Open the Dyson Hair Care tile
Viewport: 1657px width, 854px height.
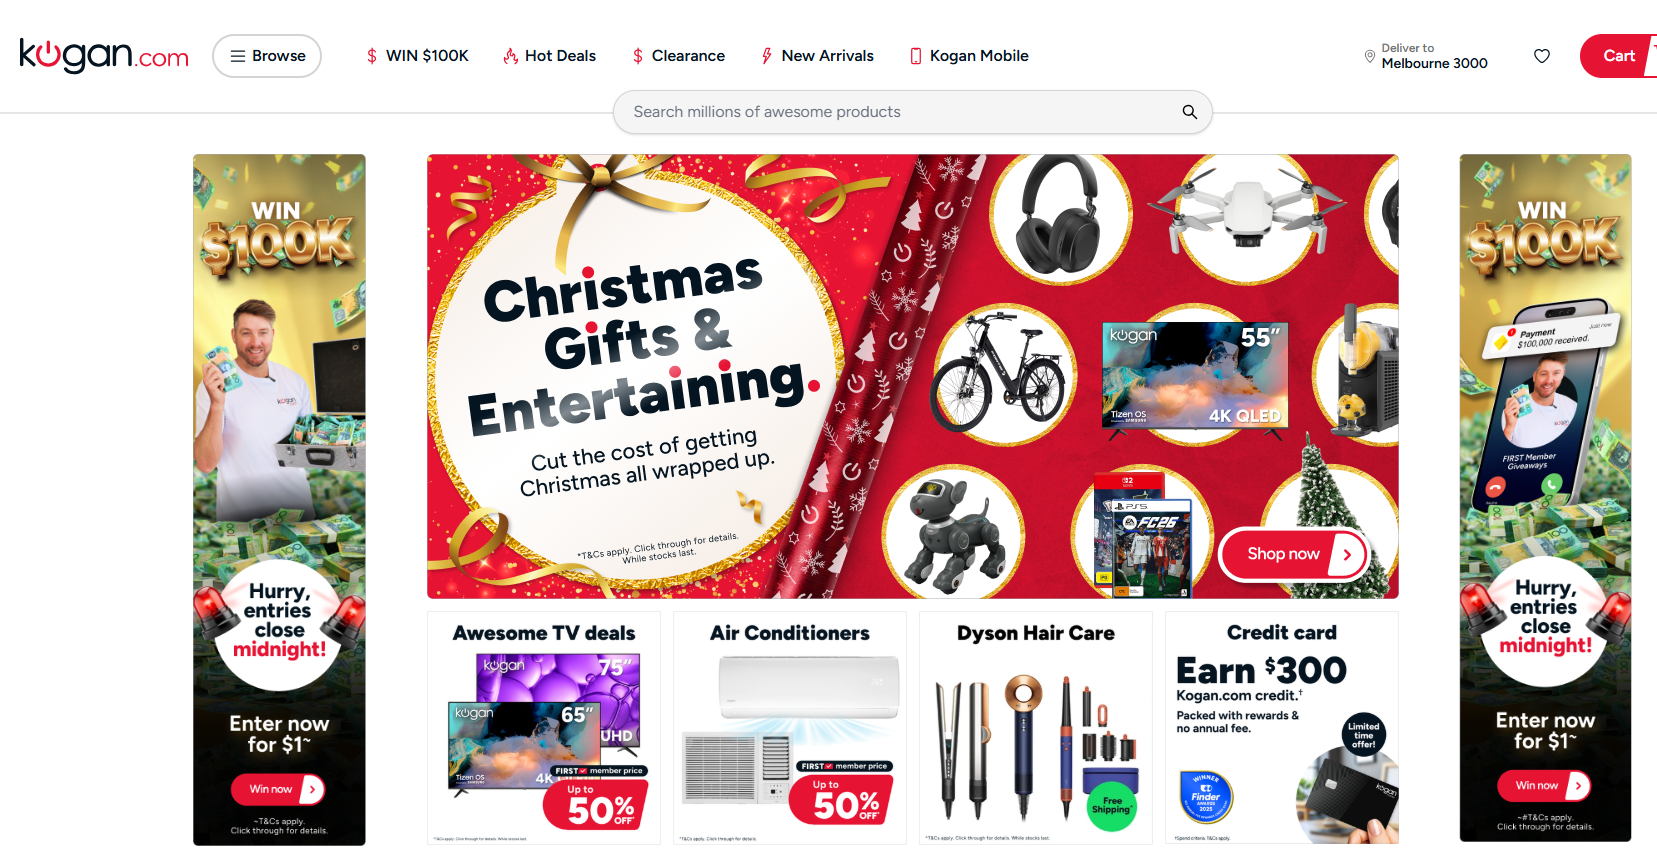click(x=1036, y=728)
